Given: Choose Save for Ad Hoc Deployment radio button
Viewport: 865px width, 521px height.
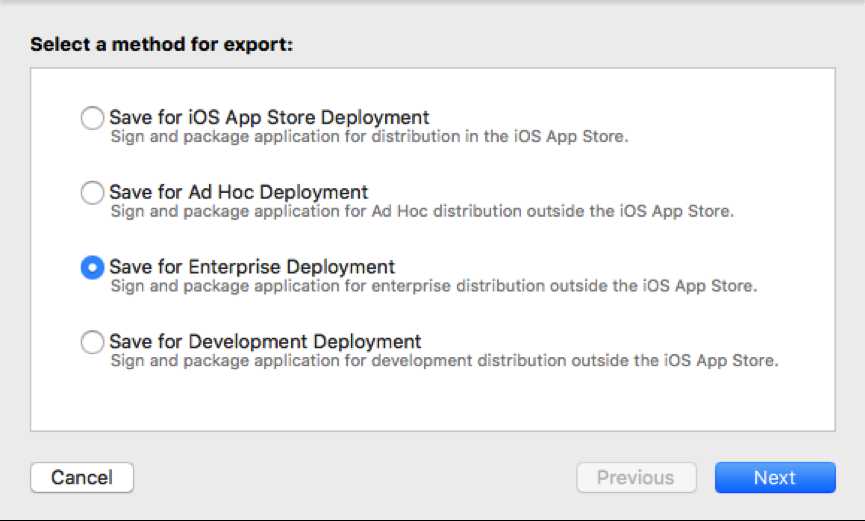Looking at the screenshot, I should [x=92, y=193].
